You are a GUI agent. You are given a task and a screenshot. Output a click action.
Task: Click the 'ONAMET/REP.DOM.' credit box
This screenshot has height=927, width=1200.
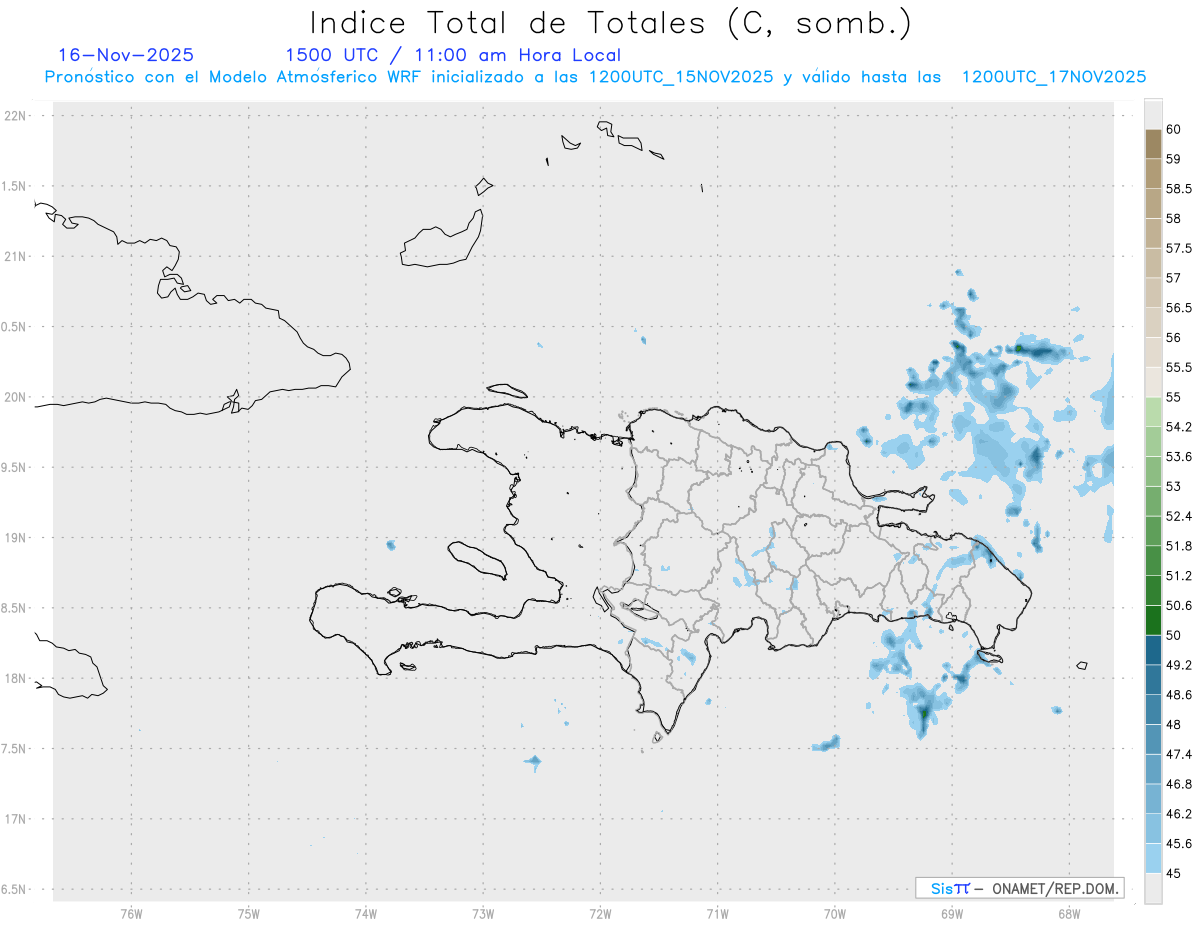tap(1019, 888)
